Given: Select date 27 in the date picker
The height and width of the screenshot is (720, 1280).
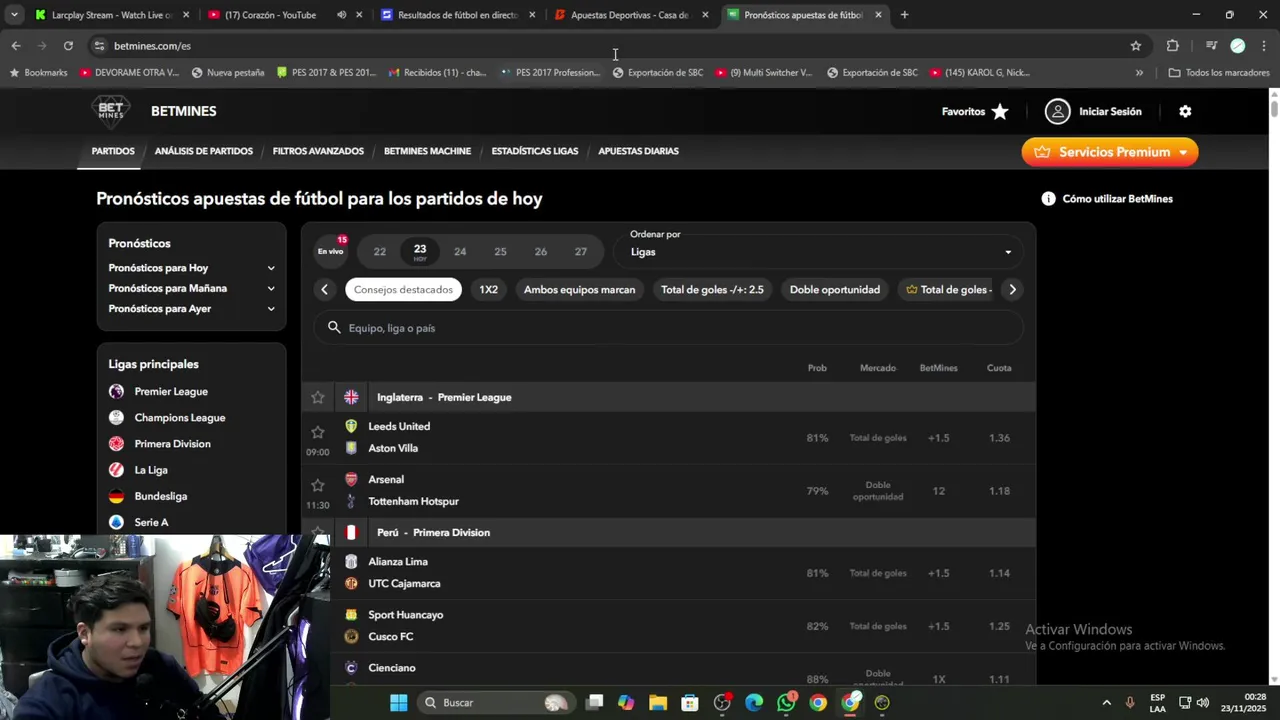Looking at the screenshot, I should (x=581, y=252).
